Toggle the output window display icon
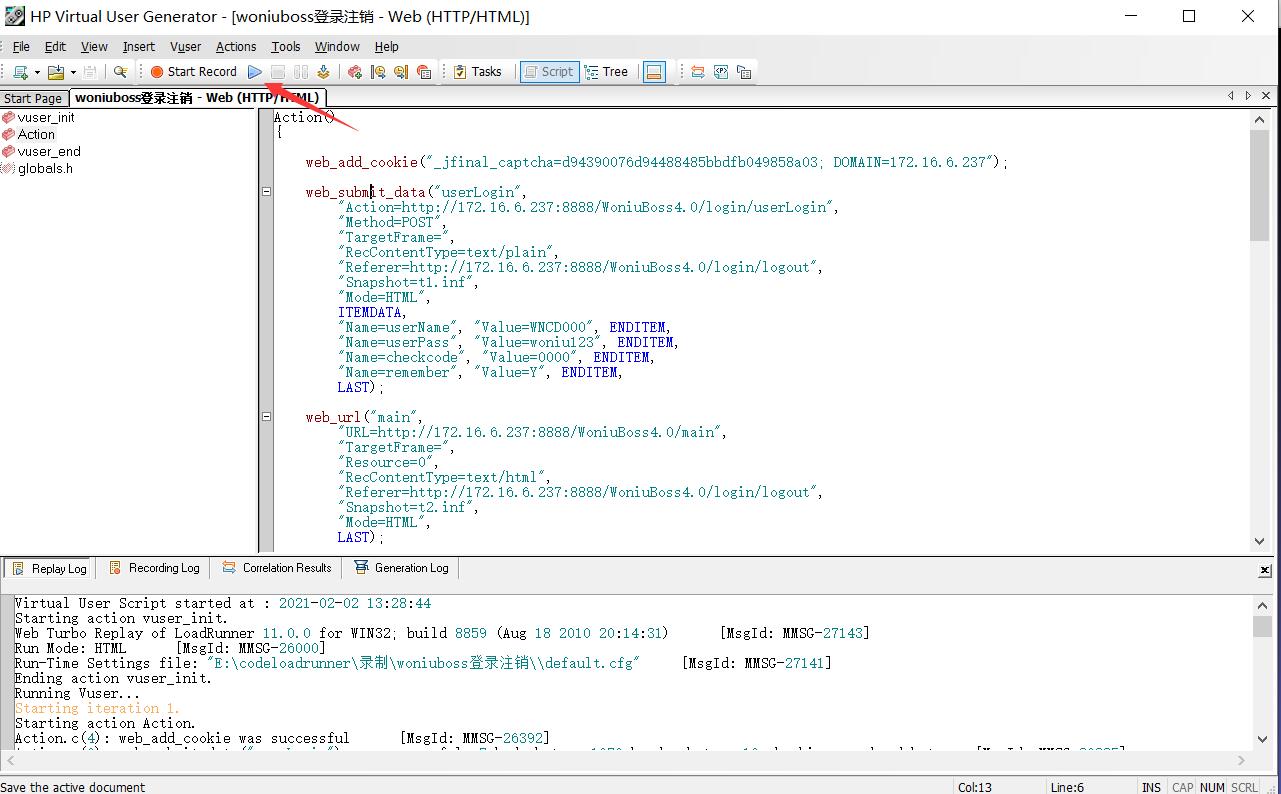The height and width of the screenshot is (794, 1281). [x=654, y=72]
